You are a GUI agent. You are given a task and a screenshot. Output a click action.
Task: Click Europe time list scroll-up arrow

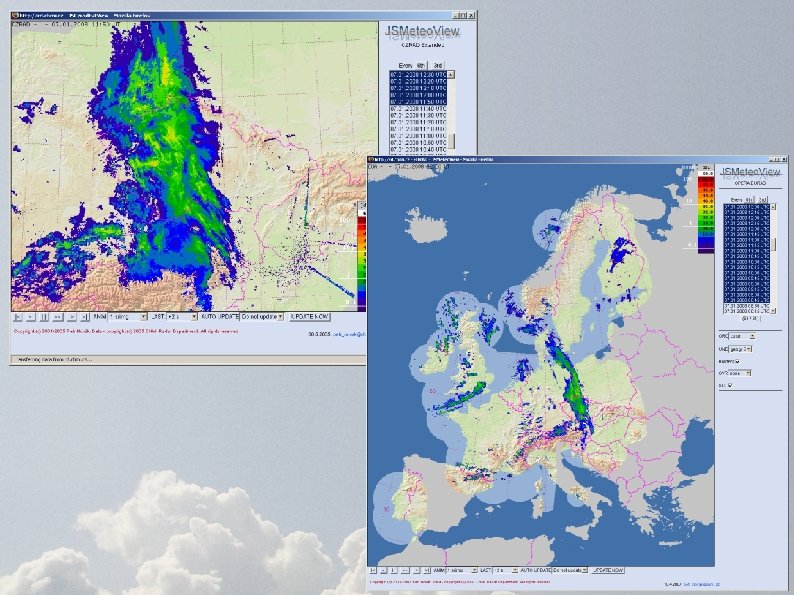pos(773,207)
